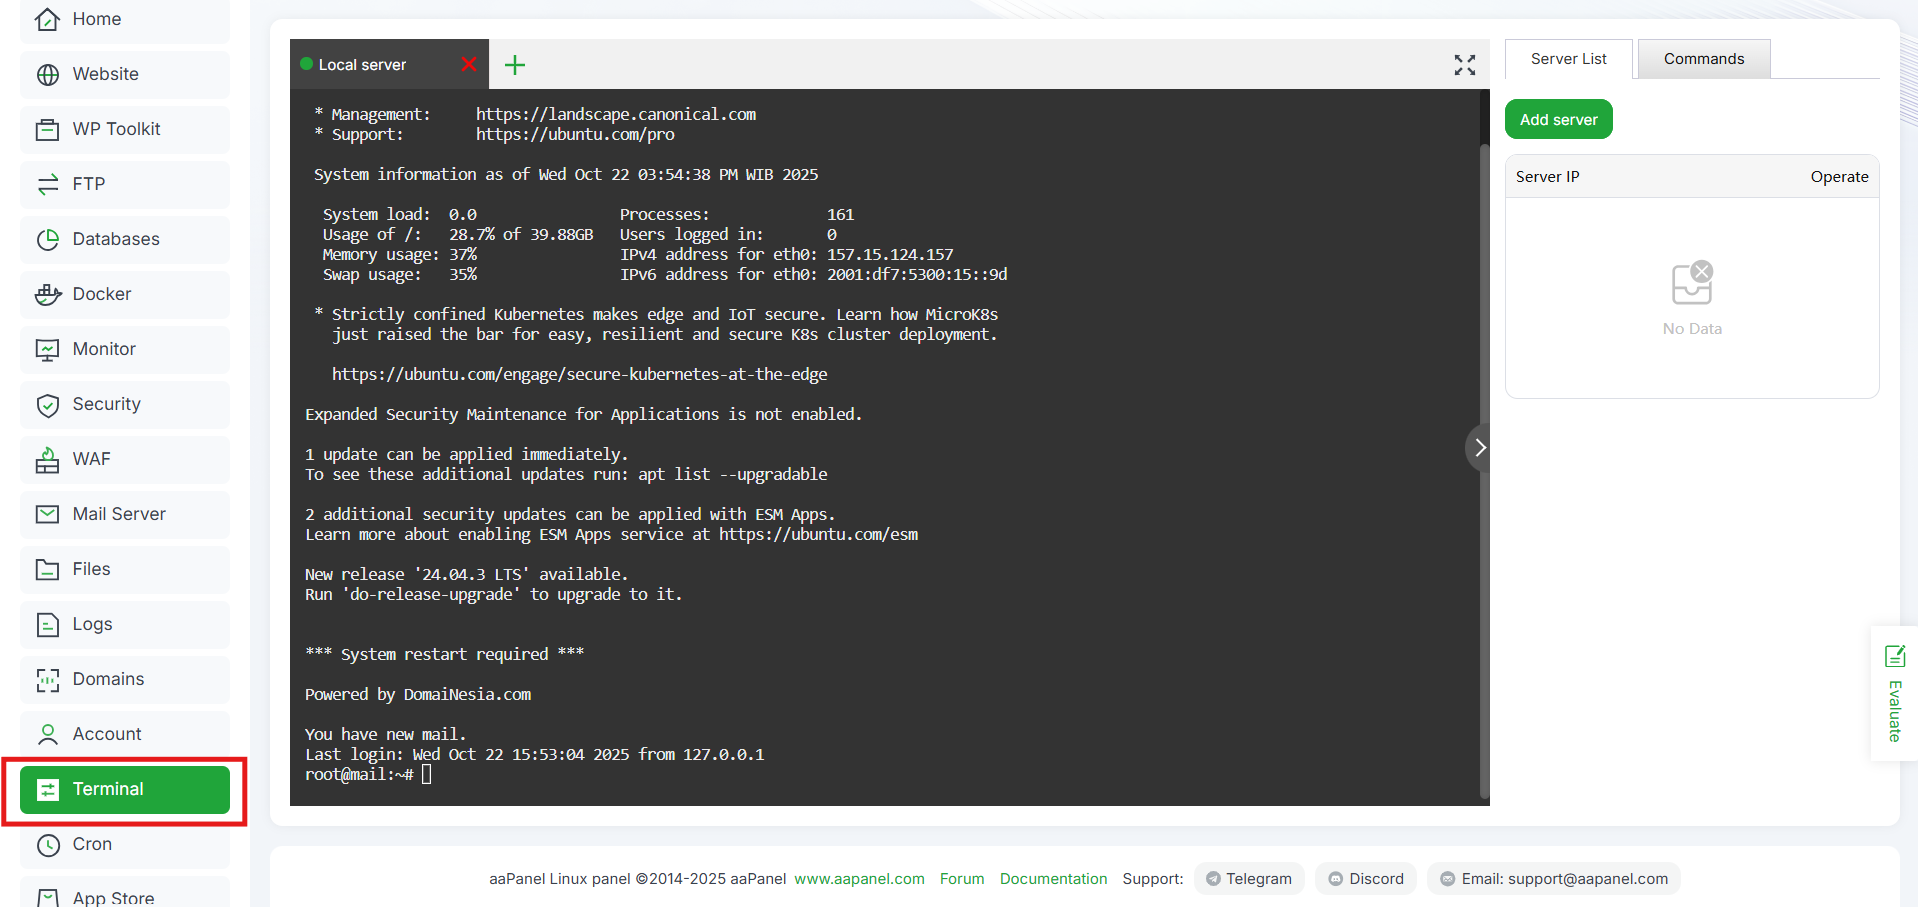1918x907 pixels.
Task: Click the FTP transfer arrows icon
Action: 47,184
